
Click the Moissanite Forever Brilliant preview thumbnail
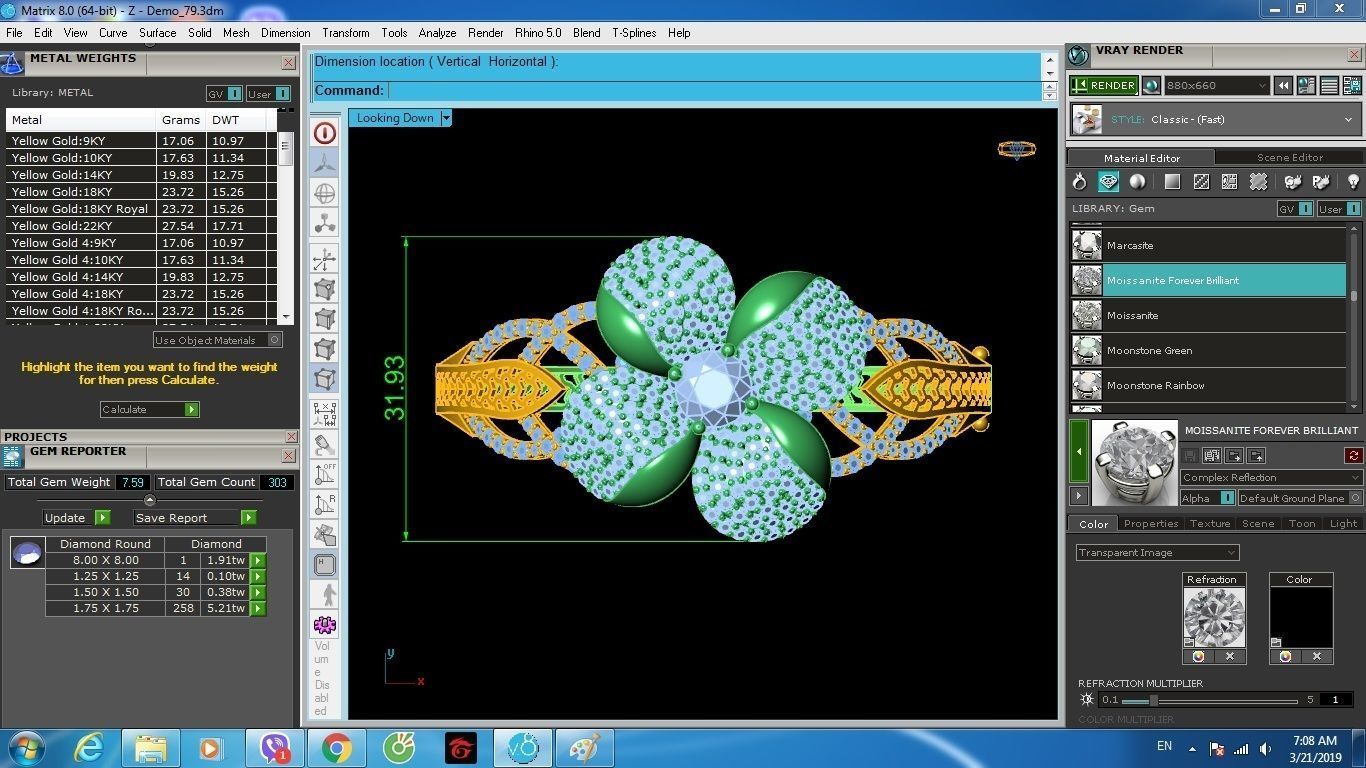tap(1135, 461)
